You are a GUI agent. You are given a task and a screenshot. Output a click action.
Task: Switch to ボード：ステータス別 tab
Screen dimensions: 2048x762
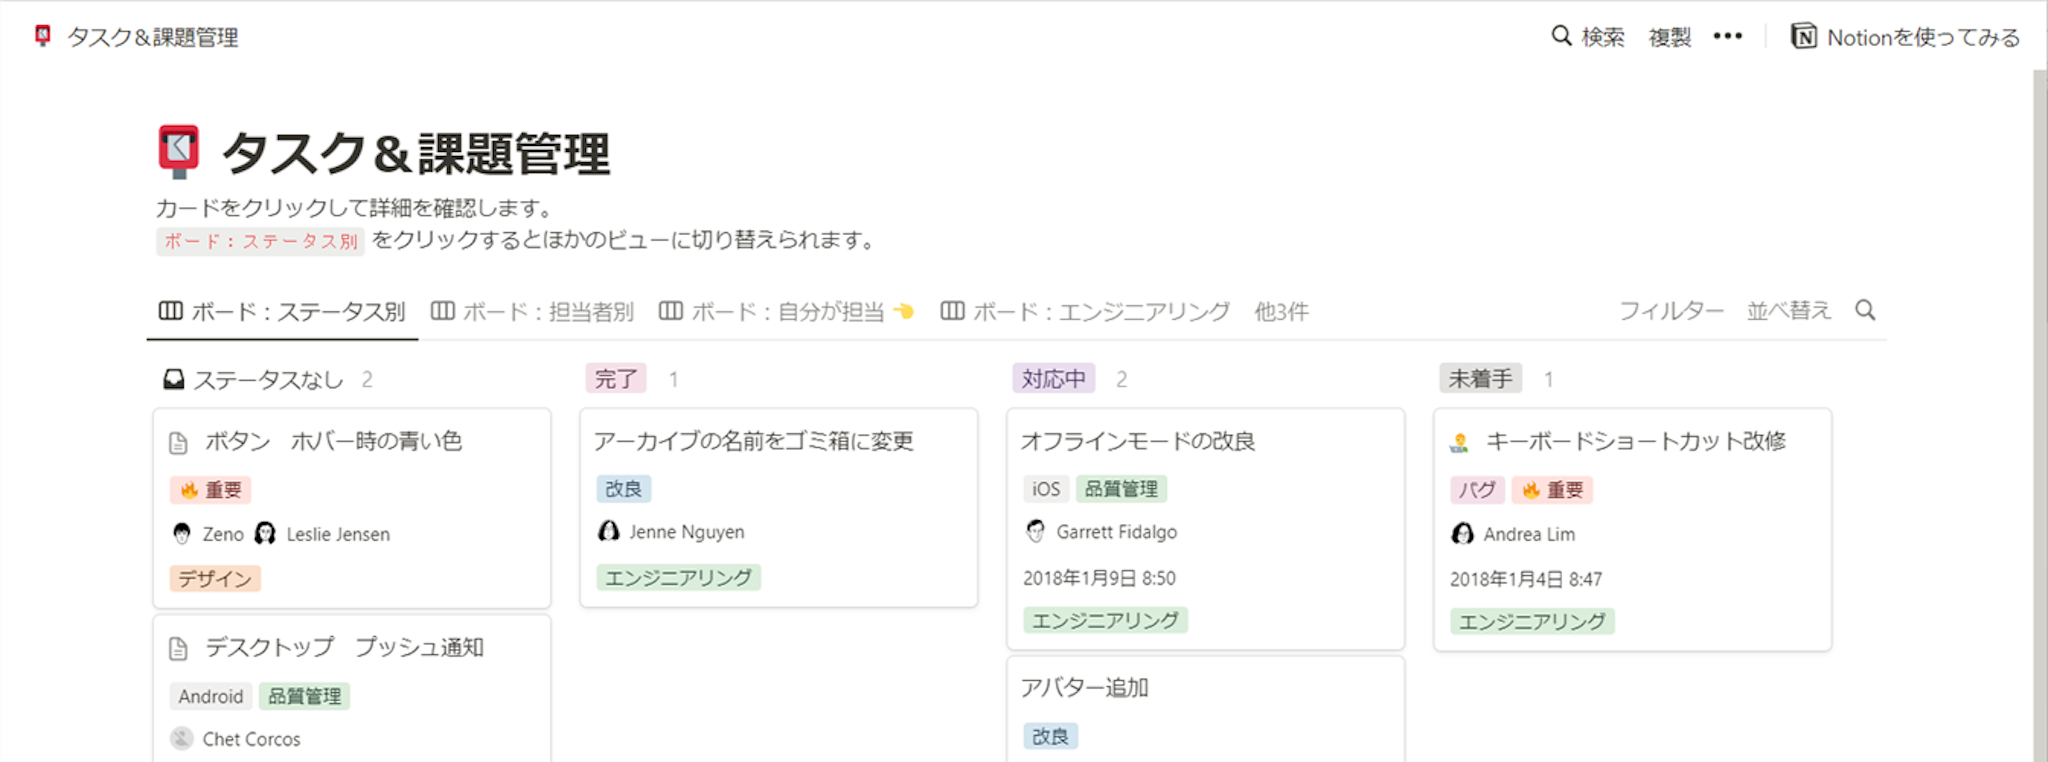(282, 312)
